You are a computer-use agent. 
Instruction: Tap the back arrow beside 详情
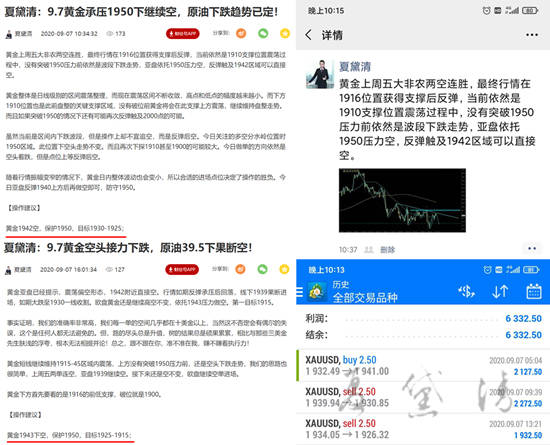[x=308, y=35]
